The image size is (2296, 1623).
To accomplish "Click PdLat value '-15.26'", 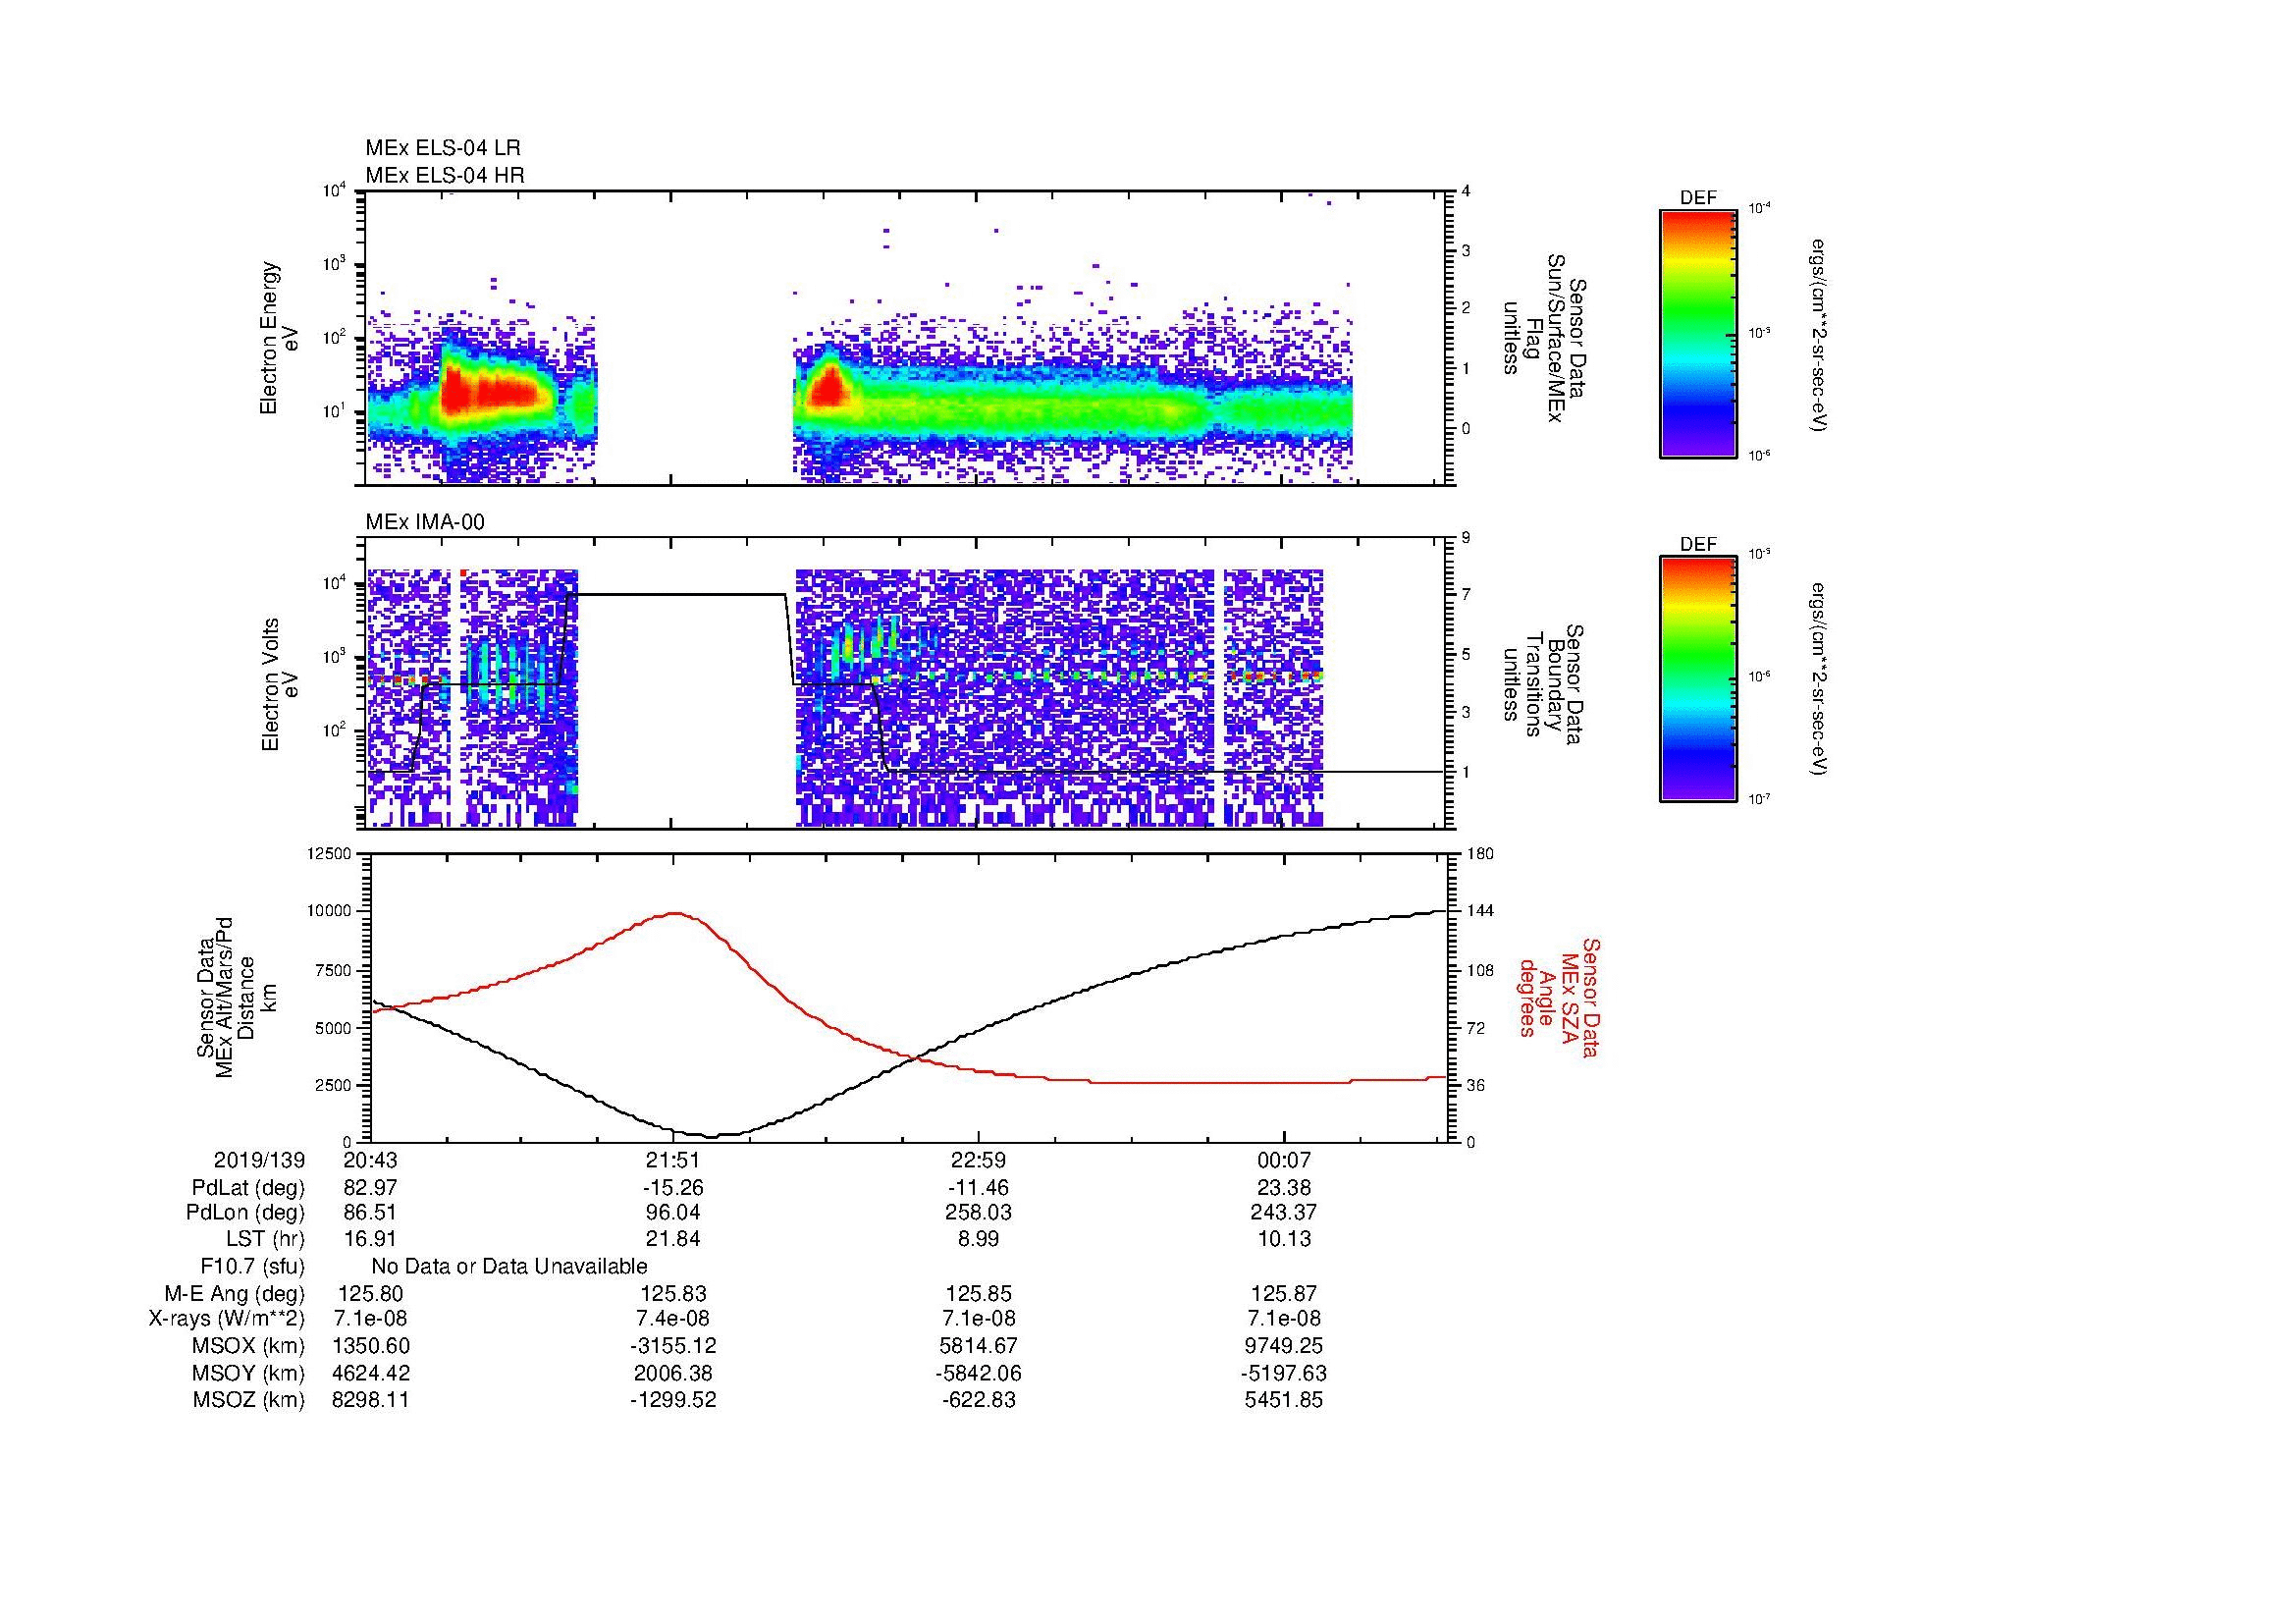I will click(x=673, y=1188).
